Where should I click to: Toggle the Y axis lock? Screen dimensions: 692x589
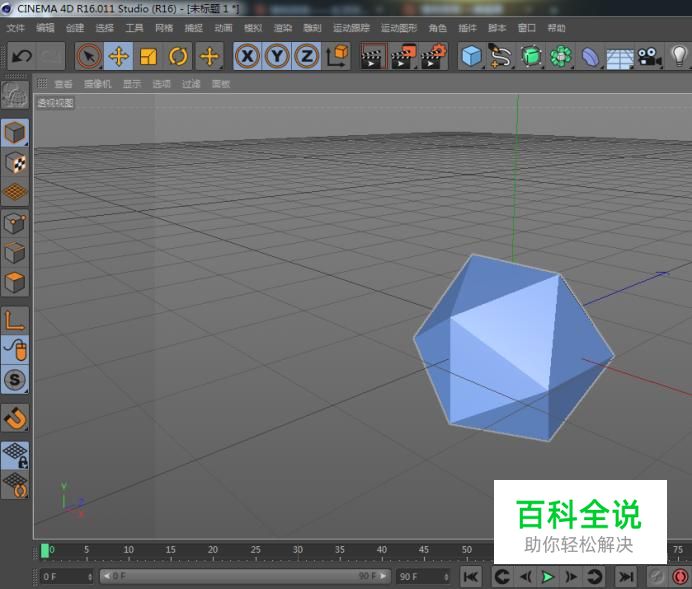click(x=277, y=56)
